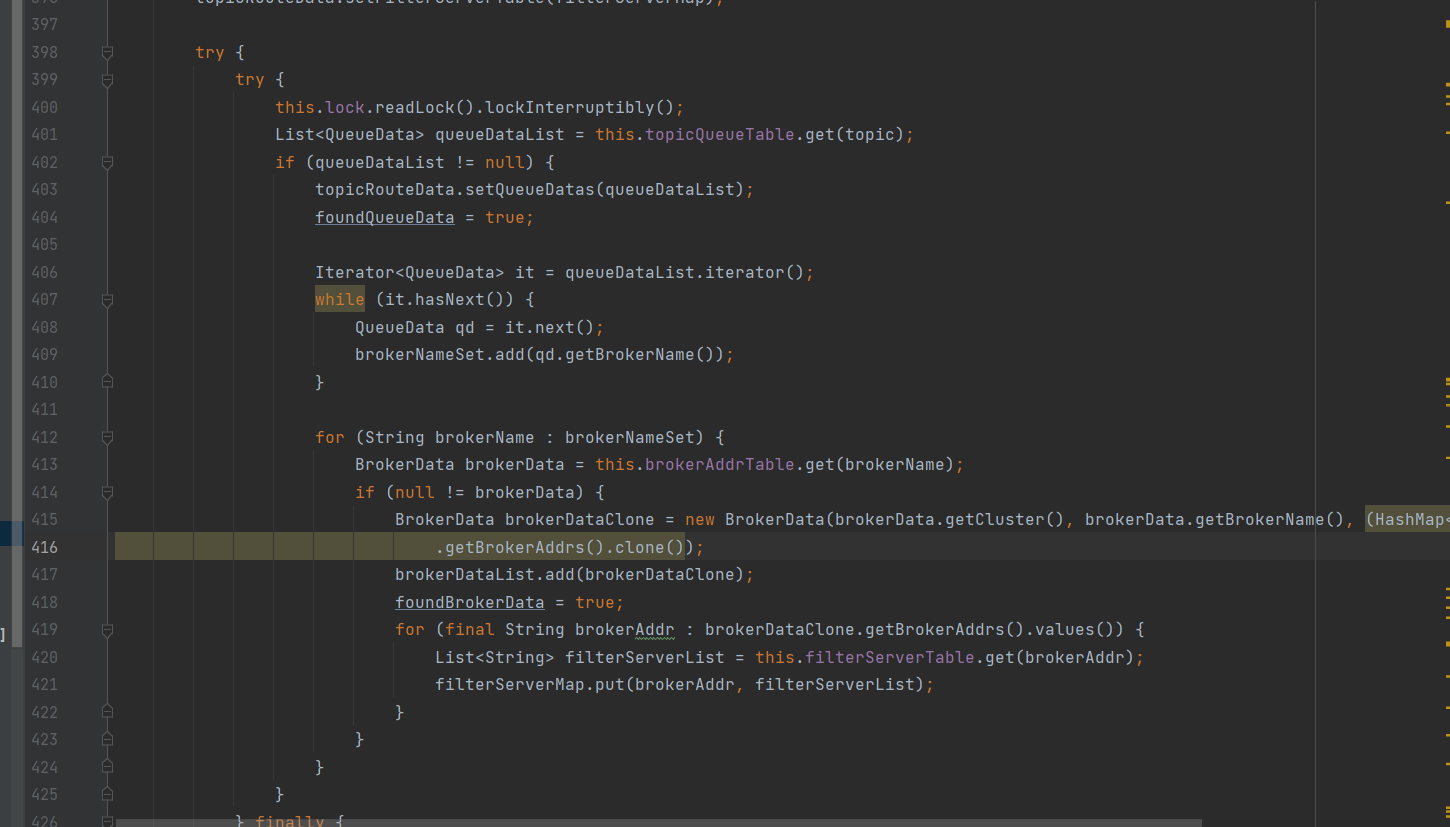Click the fold end marker on line 422
Viewport: 1450px width, 827px height.
(x=107, y=712)
